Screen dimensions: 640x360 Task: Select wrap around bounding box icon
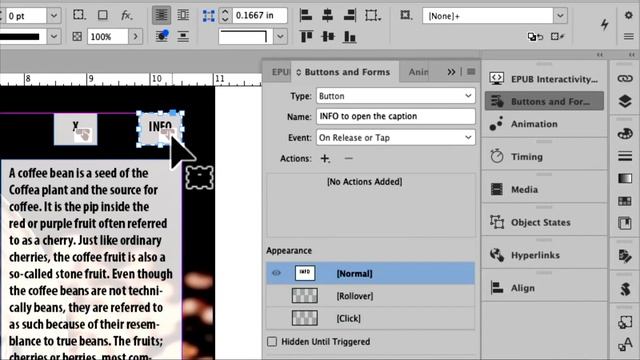pyautogui.click(x=183, y=16)
